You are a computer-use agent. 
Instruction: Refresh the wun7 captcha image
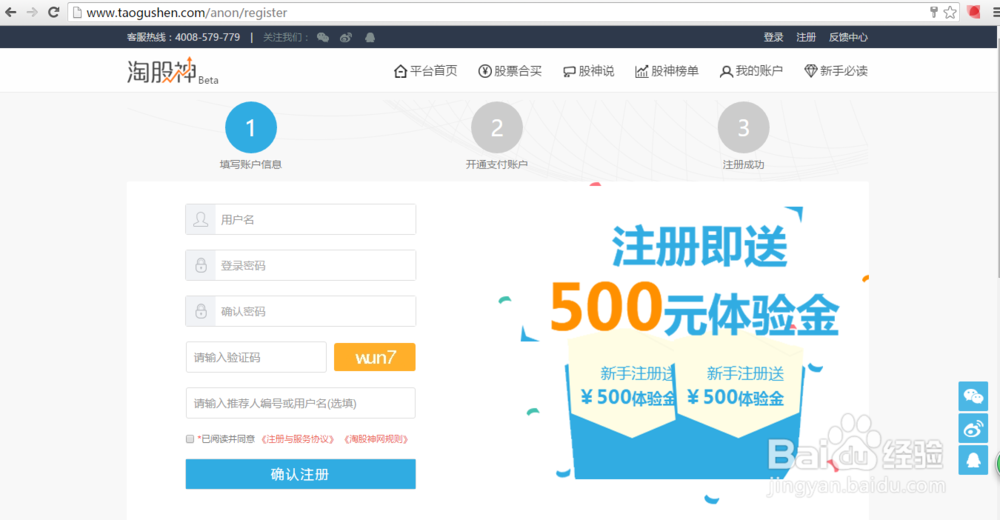click(375, 357)
